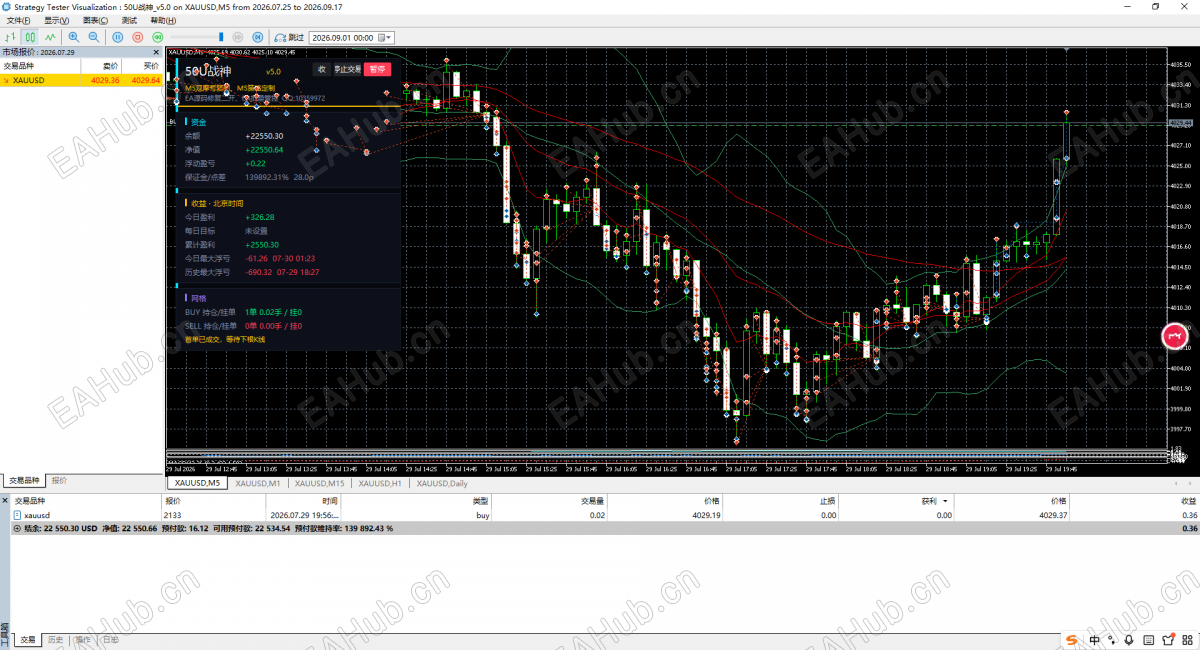Pause the strategy test visualization
This screenshot has height=650, width=1200.
click(x=118, y=37)
